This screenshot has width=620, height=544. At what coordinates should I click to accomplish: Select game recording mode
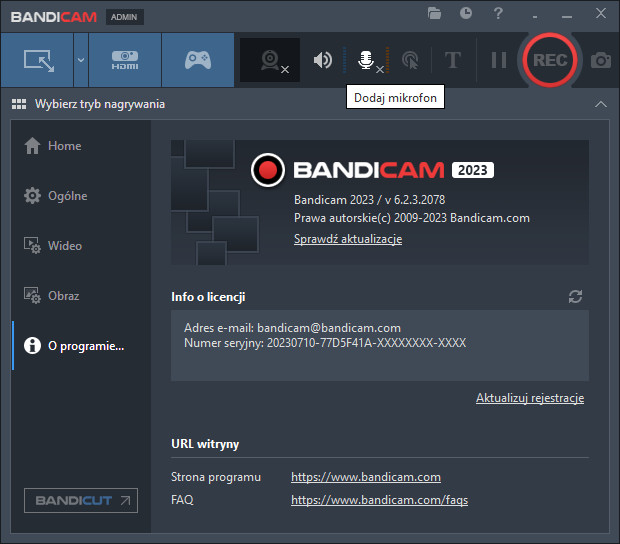click(x=198, y=60)
